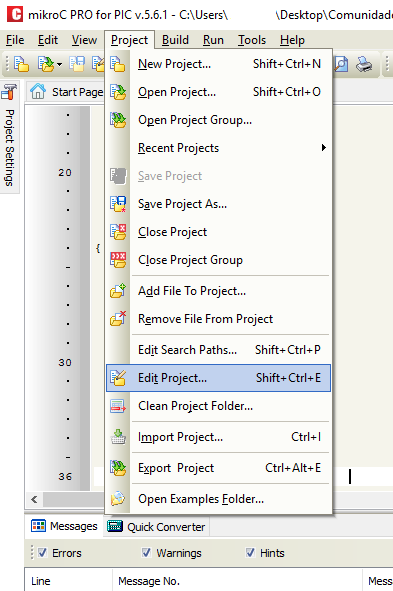Click the Save Project As menu icon
393x591 pixels.
pos(118,204)
